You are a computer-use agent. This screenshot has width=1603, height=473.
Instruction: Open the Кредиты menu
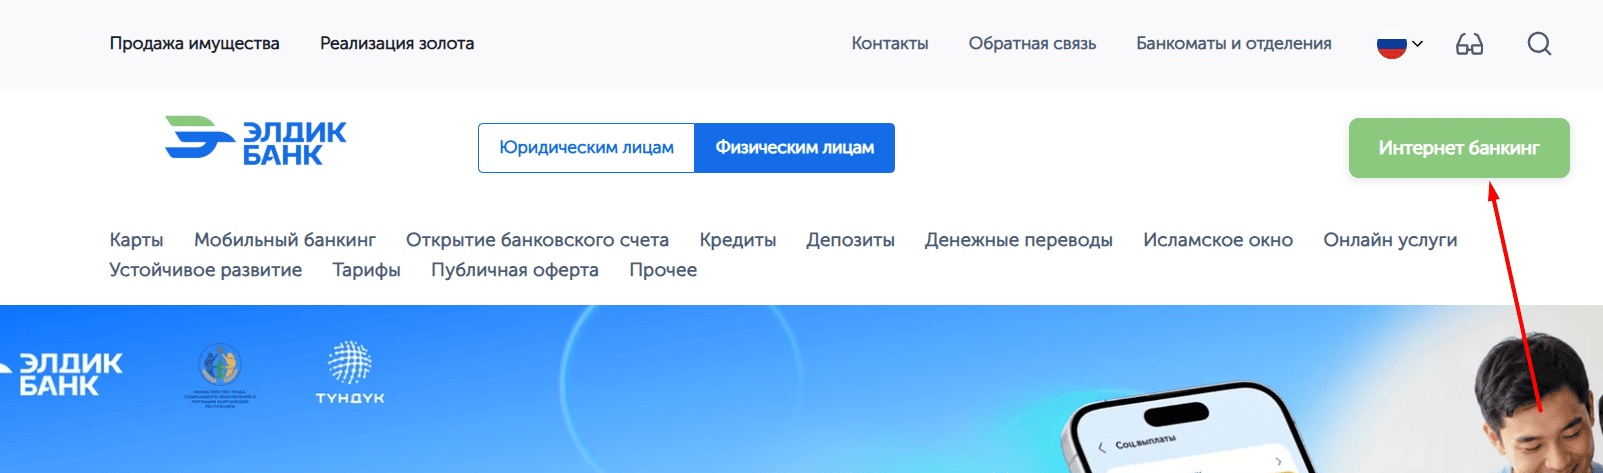(x=738, y=240)
